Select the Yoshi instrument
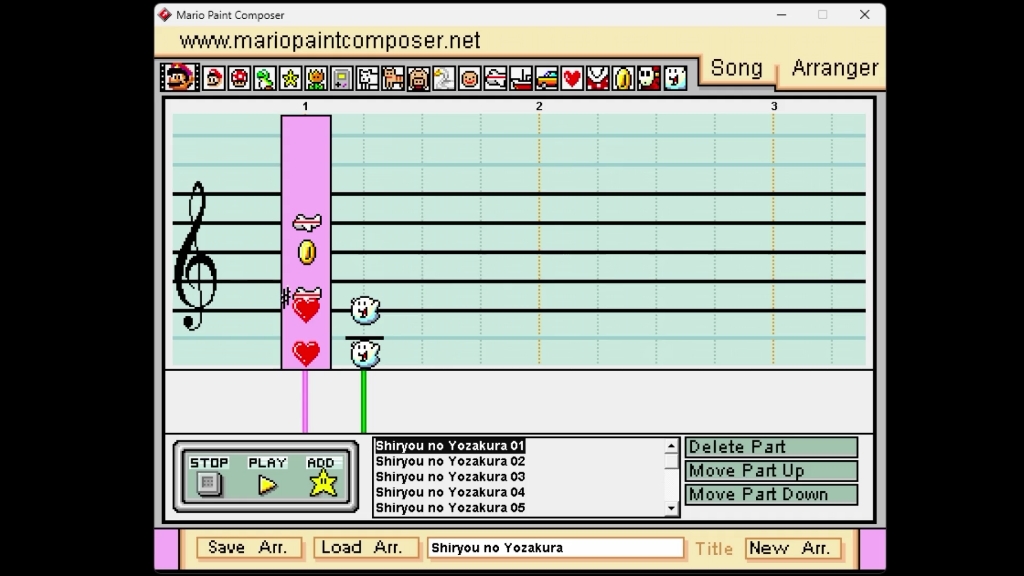This screenshot has width=1024, height=576. [264, 78]
